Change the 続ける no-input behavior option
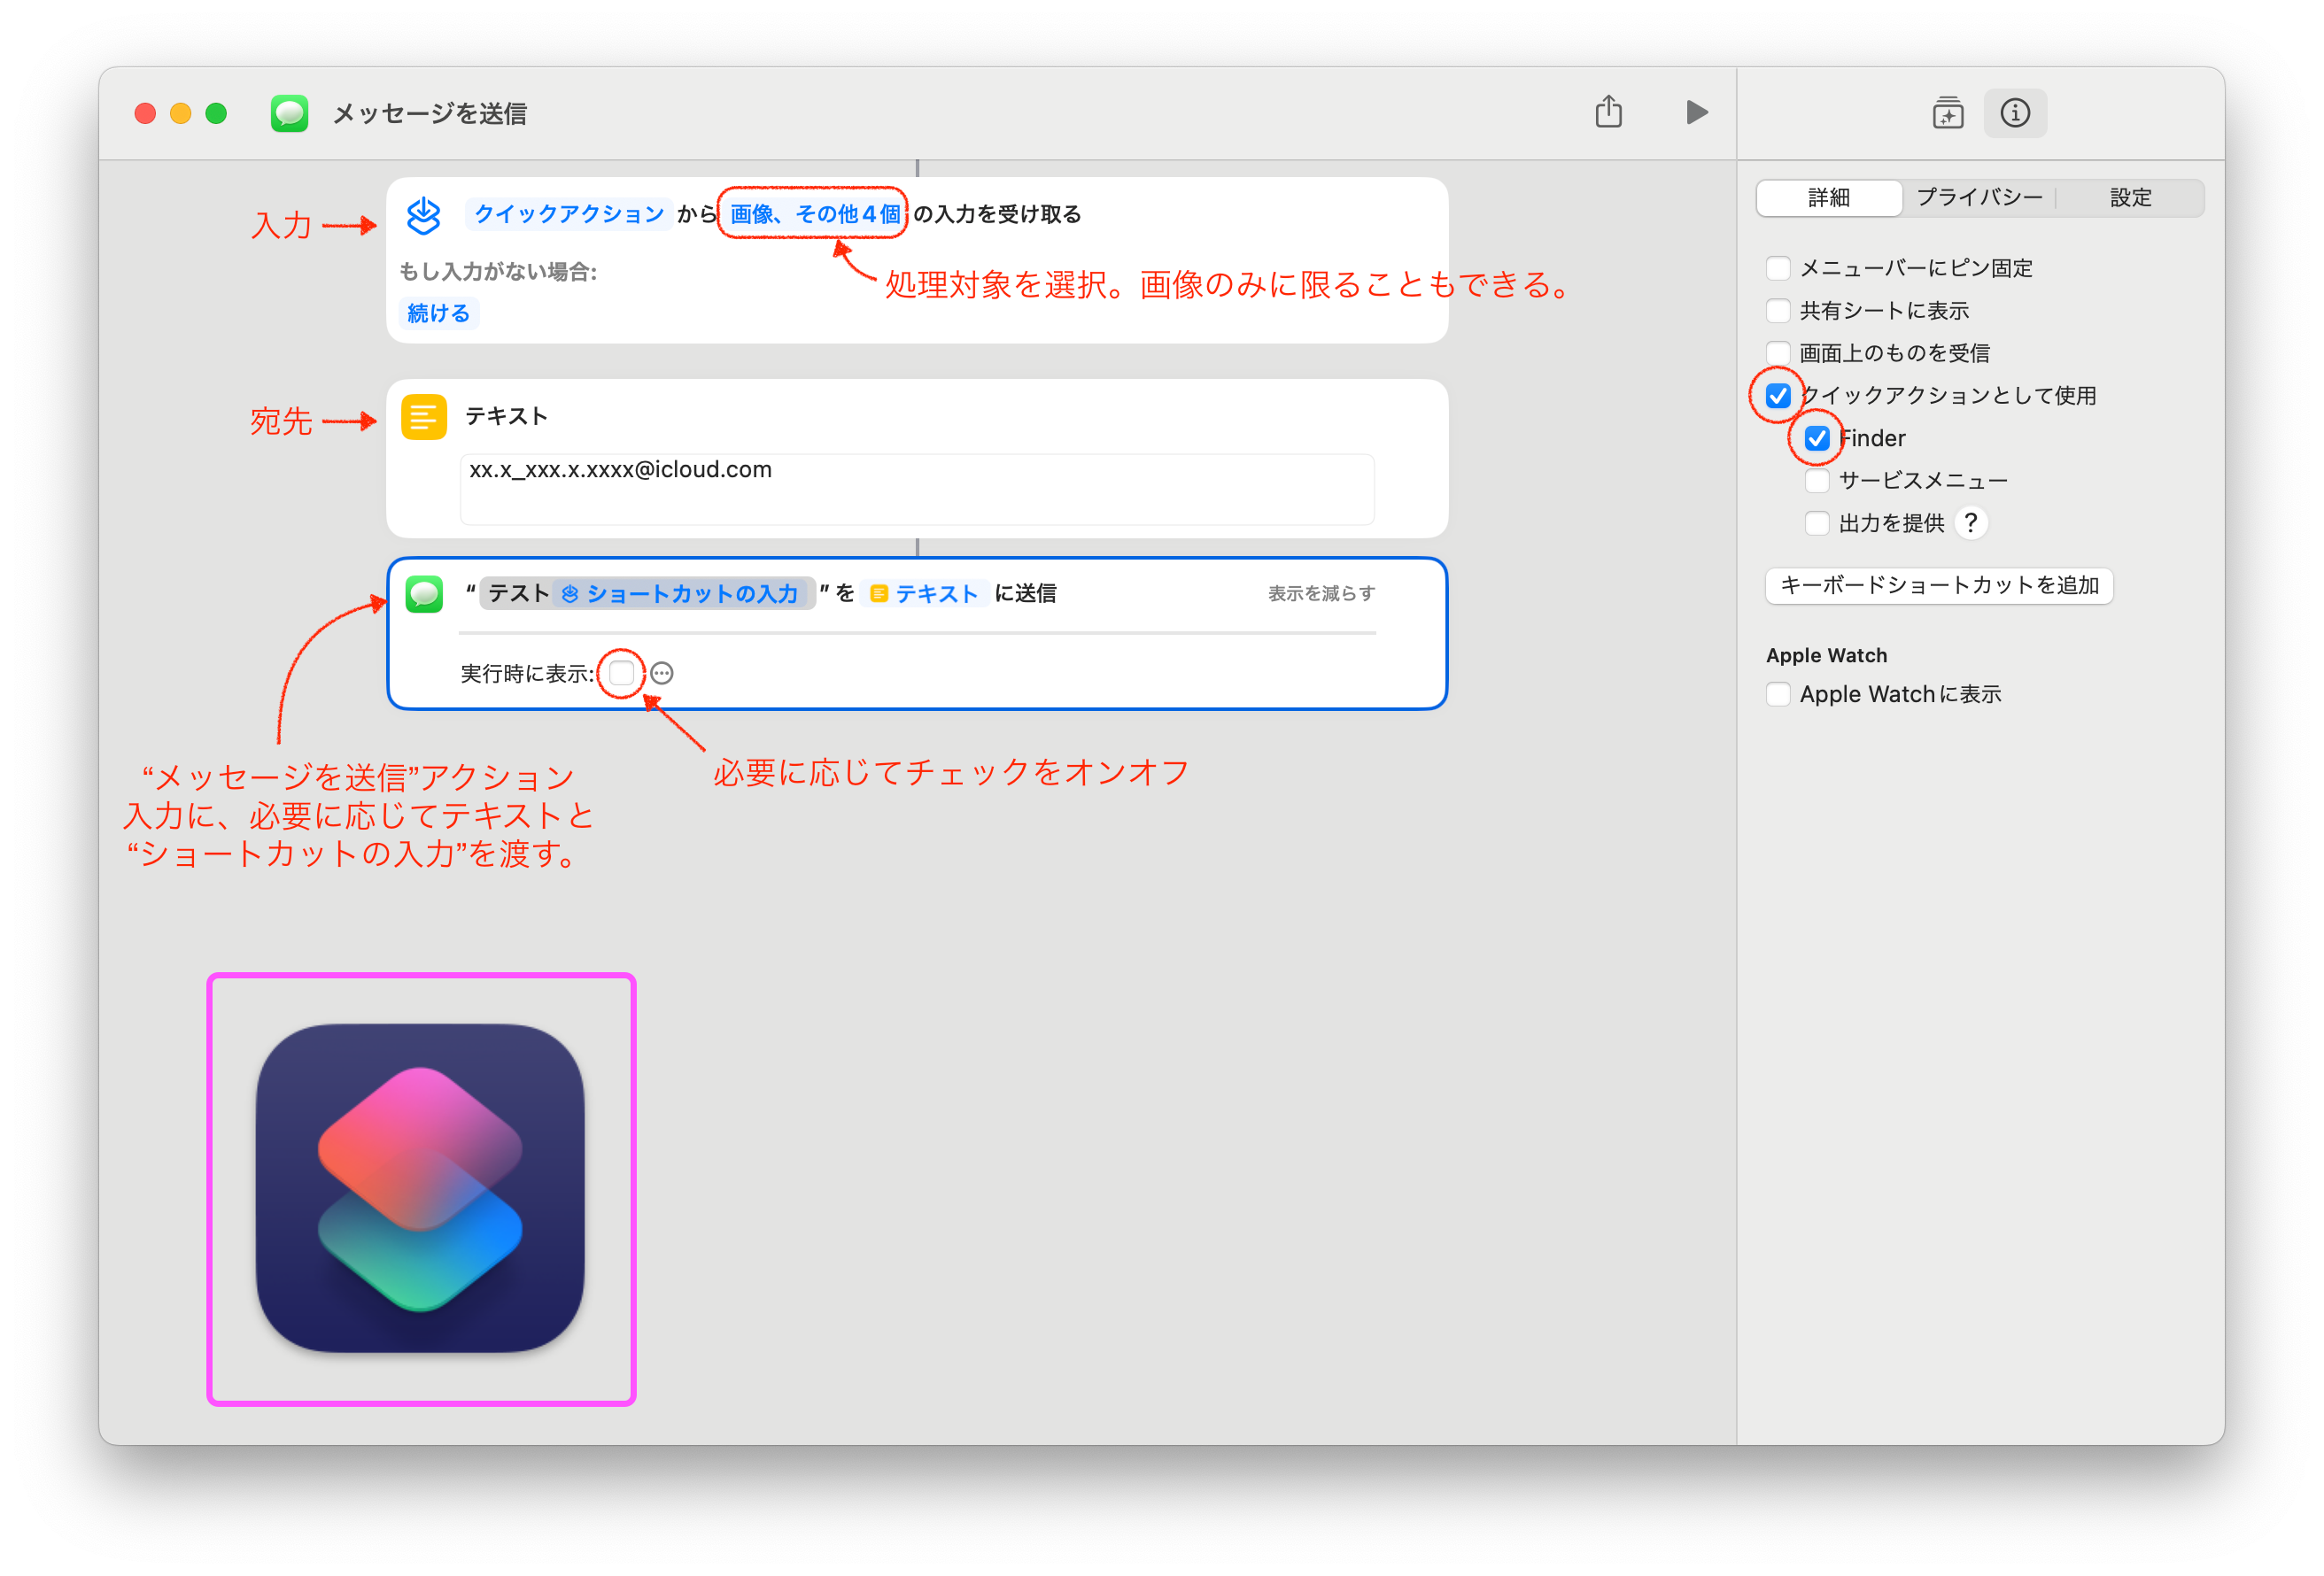2324x1576 pixels. pos(438,314)
